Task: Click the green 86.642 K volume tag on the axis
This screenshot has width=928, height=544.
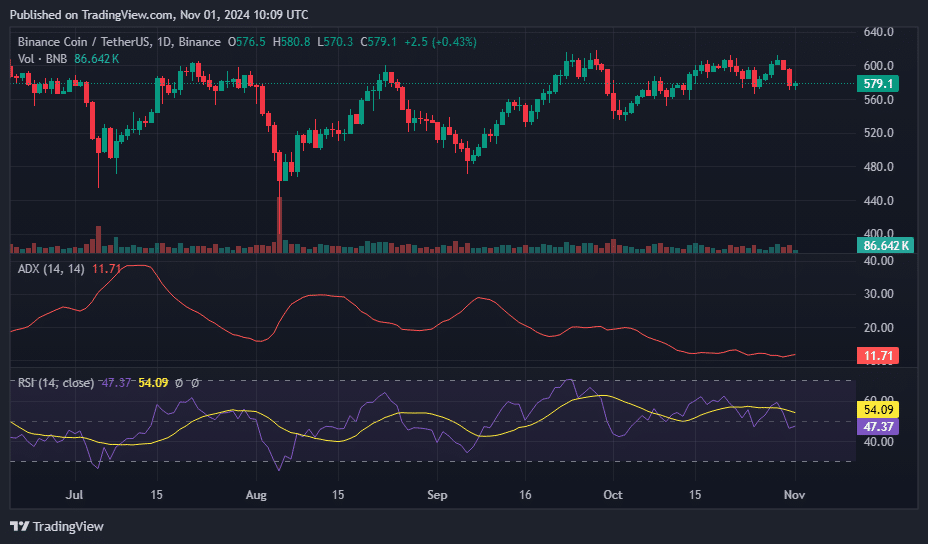Action: click(885, 245)
